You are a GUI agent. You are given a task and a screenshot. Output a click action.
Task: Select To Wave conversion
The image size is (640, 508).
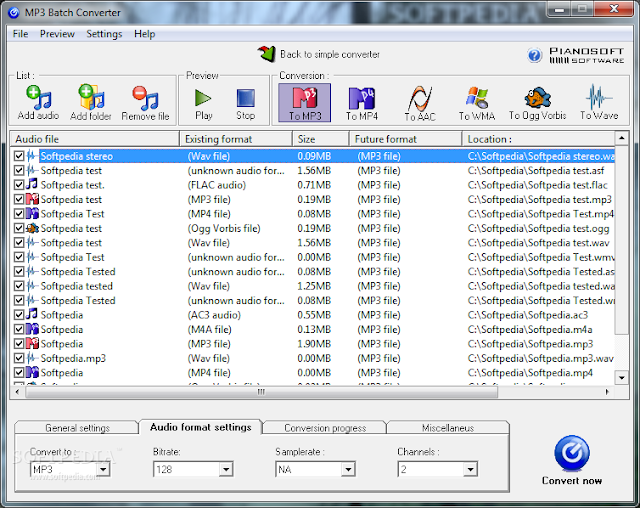[599, 103]
